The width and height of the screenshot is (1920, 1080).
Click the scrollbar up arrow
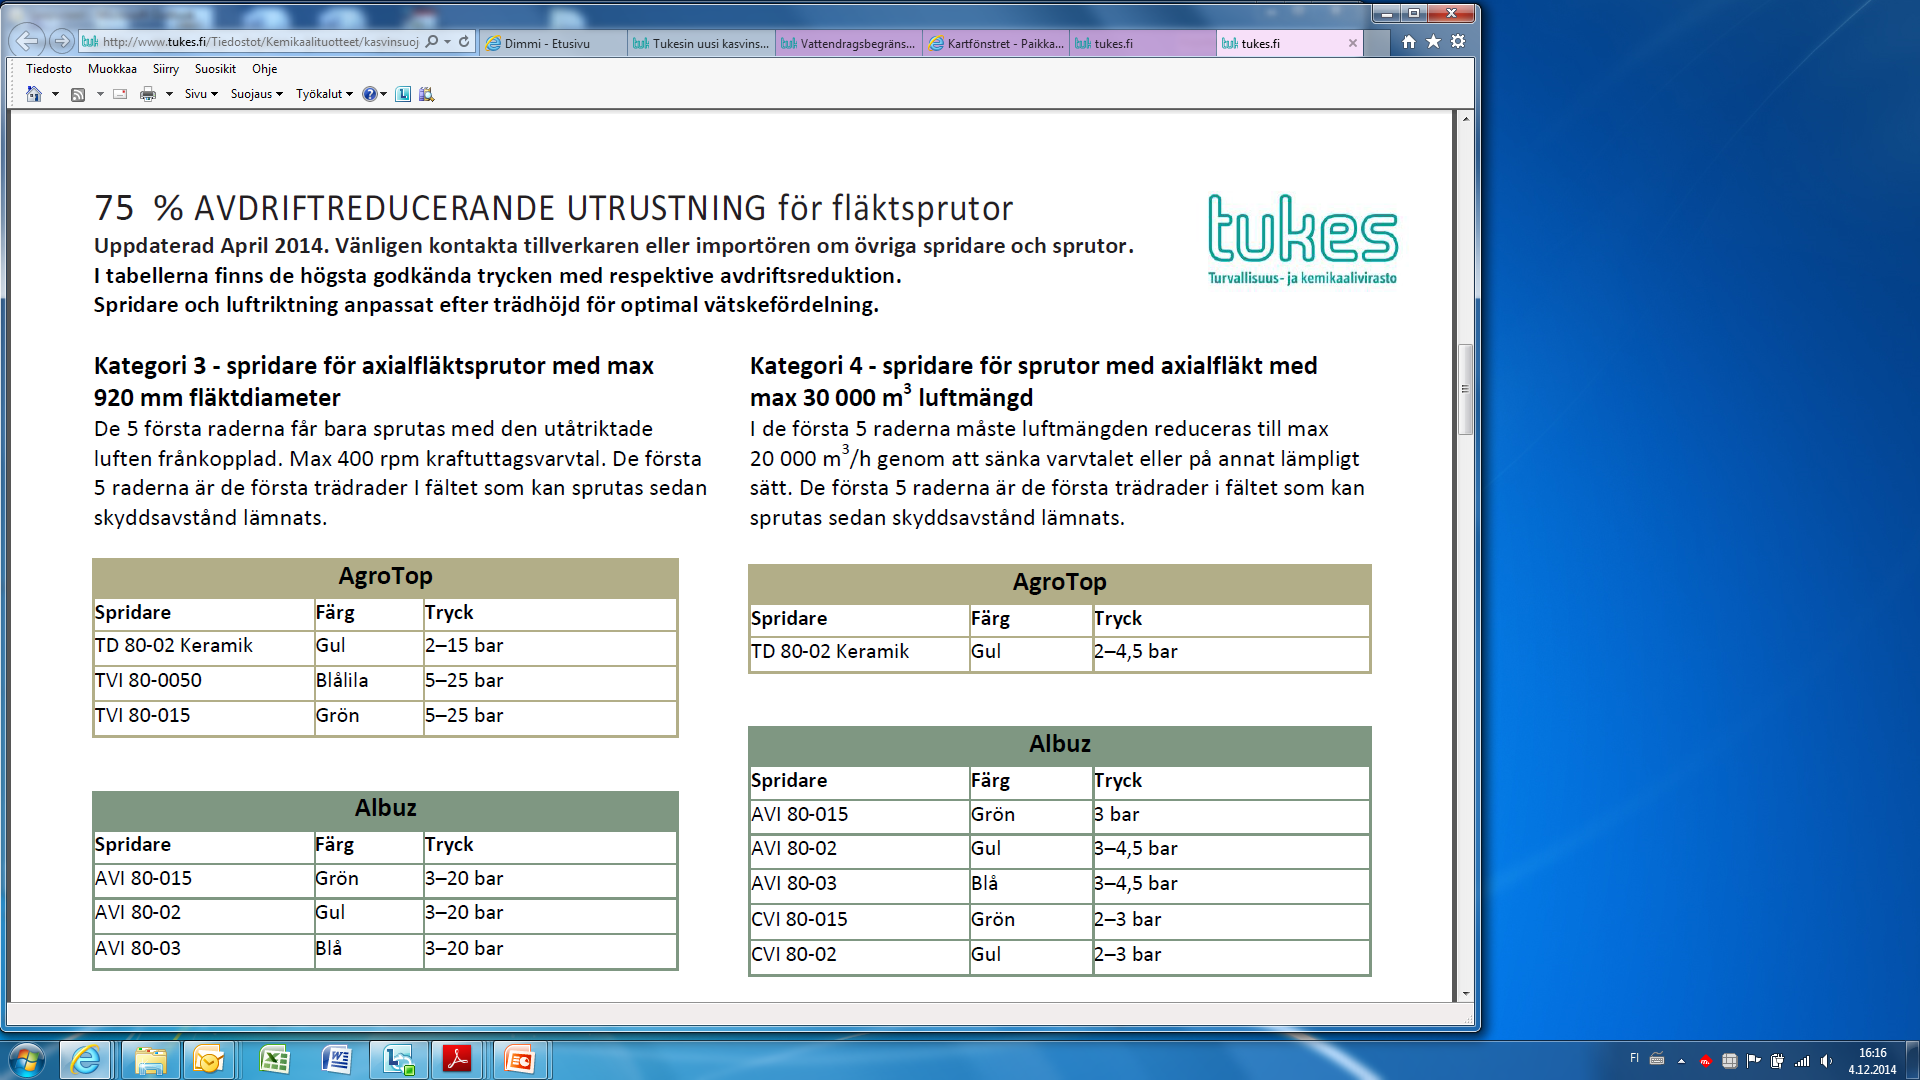1466,118
